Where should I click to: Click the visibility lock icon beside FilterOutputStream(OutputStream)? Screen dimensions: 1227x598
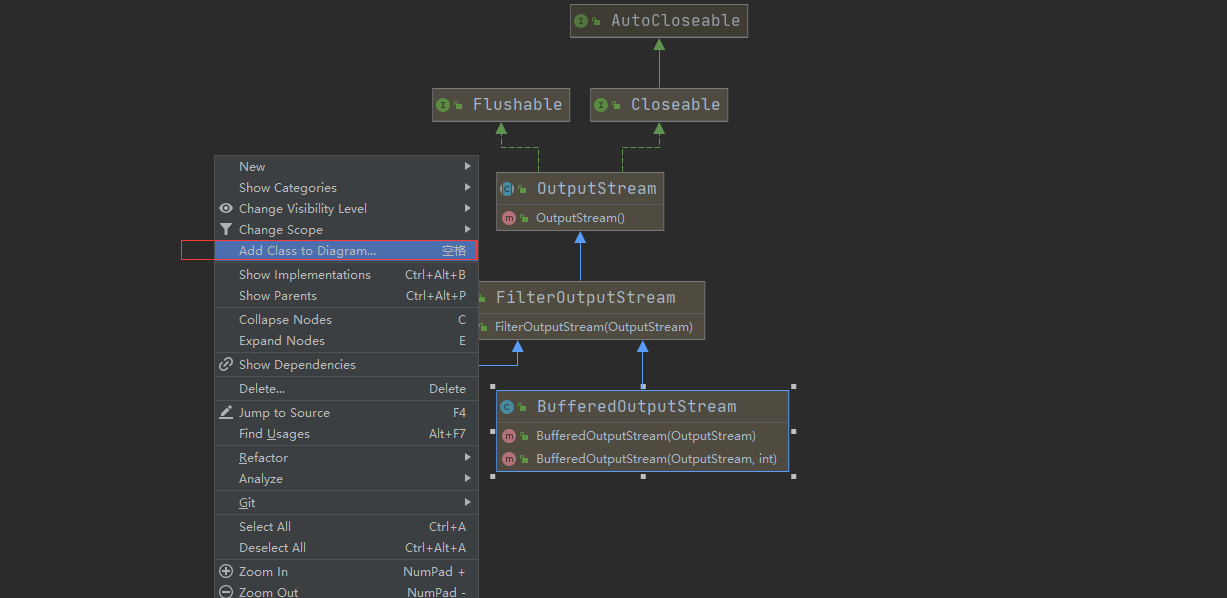pos(483,327)
